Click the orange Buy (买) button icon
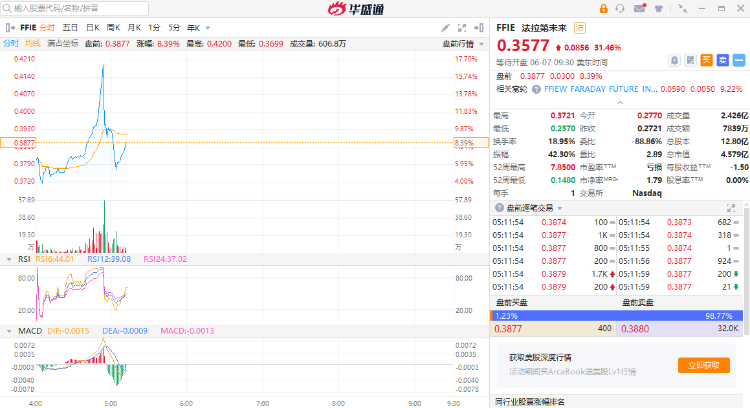The height and width of the screenshot is (408, 750). pyautogui.click(x=705, y=60)
